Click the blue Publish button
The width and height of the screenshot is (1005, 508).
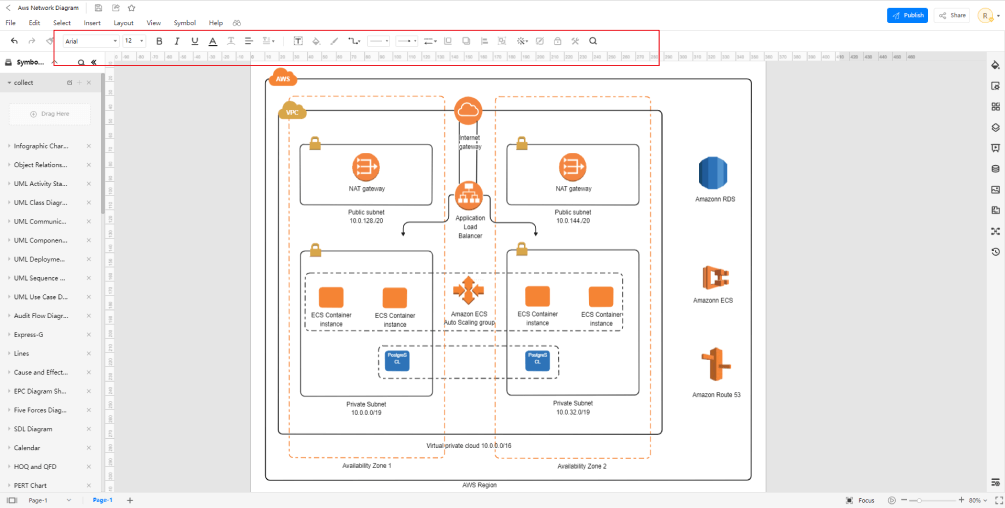pyautogui.click(x=907, y=15)
